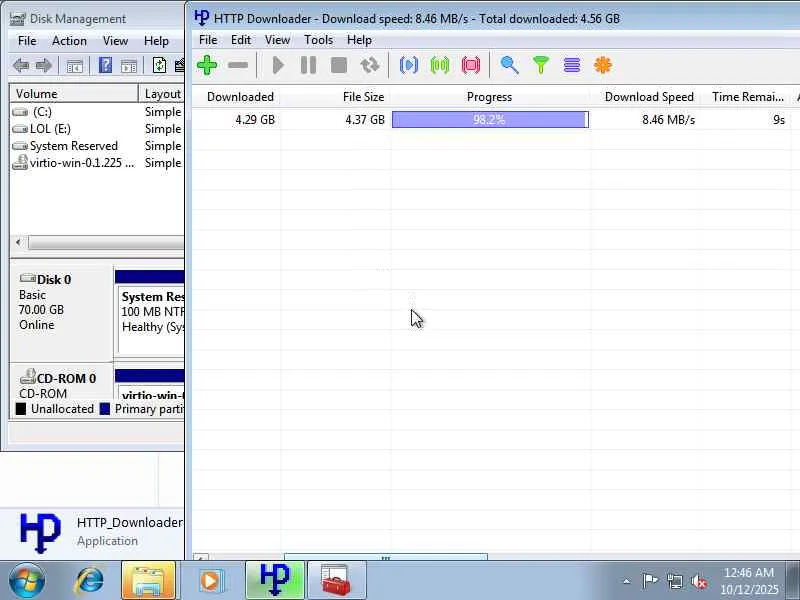
Task: Sort by the Time Remaining column header
Action: [x=747, y=97]
